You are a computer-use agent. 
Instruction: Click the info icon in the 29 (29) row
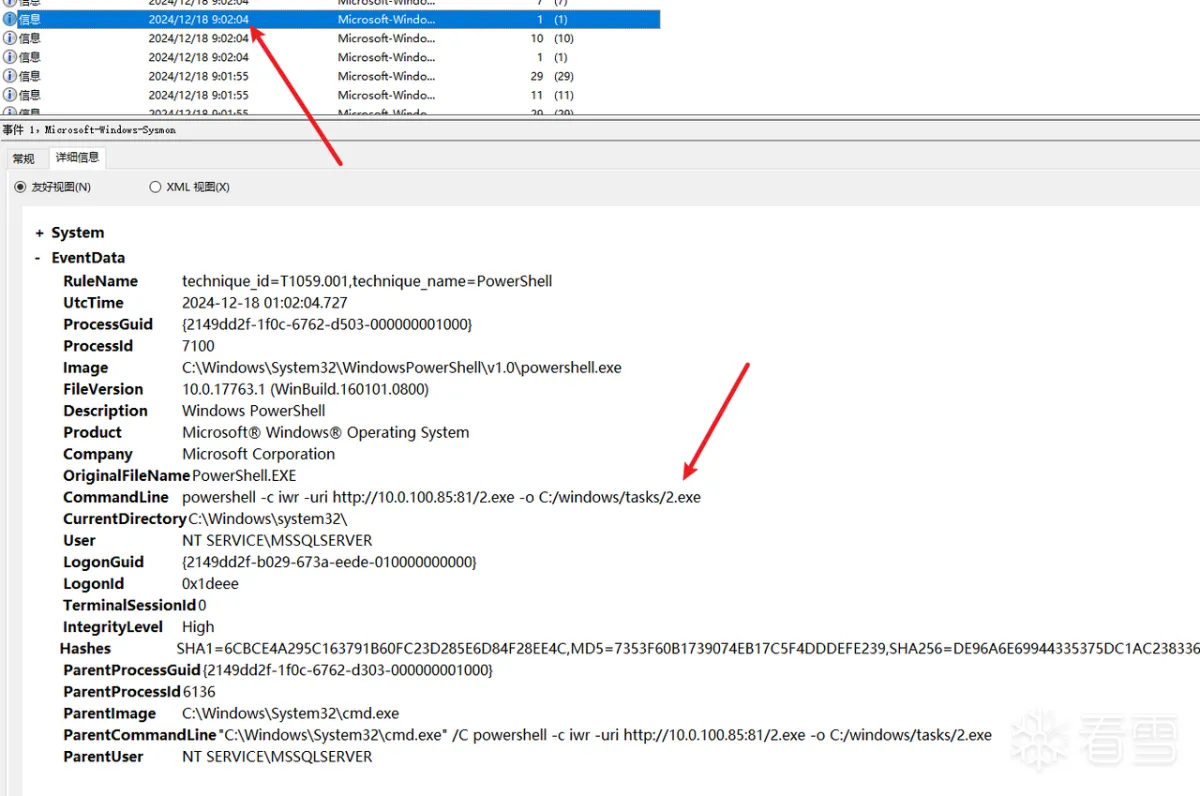(10, 76)
